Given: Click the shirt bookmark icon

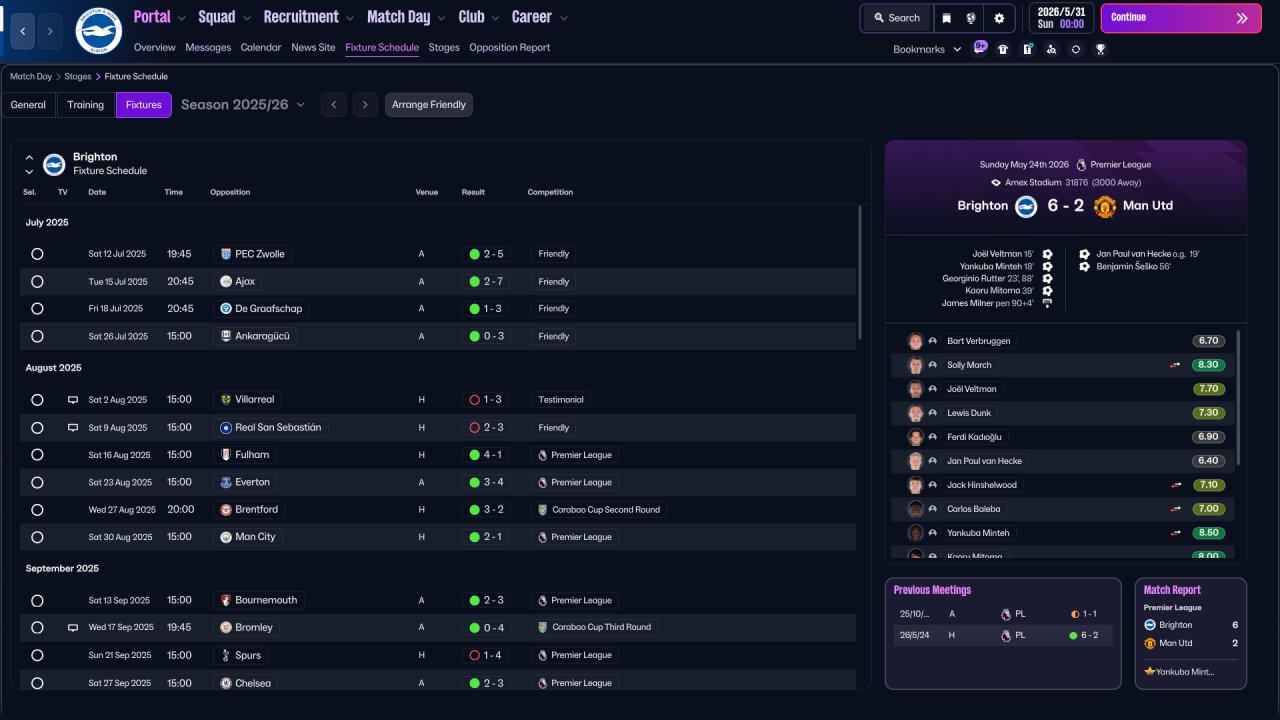Looking at the screenshot, I should point(1003,49).
